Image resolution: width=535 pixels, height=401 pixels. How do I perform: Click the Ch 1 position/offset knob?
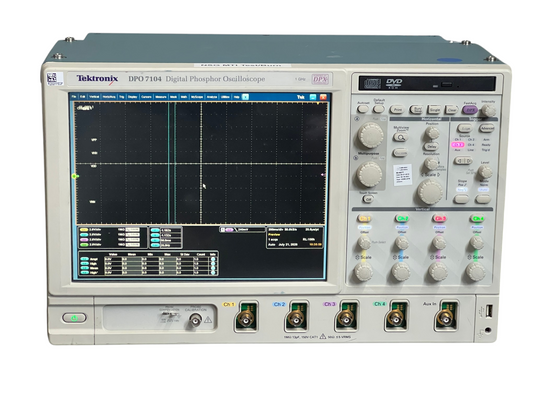tap(364, 243)
